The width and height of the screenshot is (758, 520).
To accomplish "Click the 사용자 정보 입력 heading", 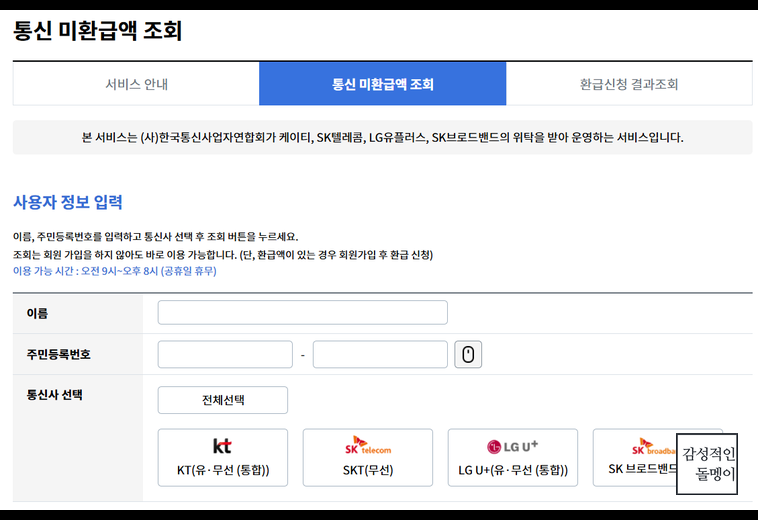I will [68, 202].
